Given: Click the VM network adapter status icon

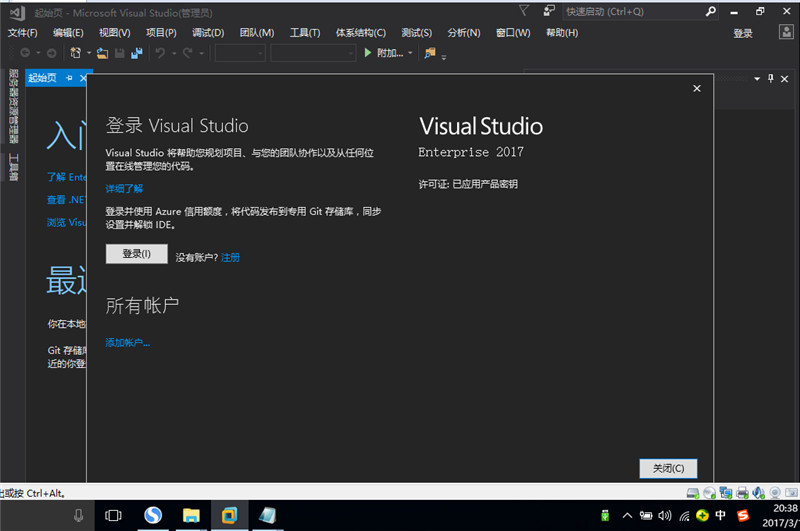Looking at the screenshot, I should tap(726, 493).
